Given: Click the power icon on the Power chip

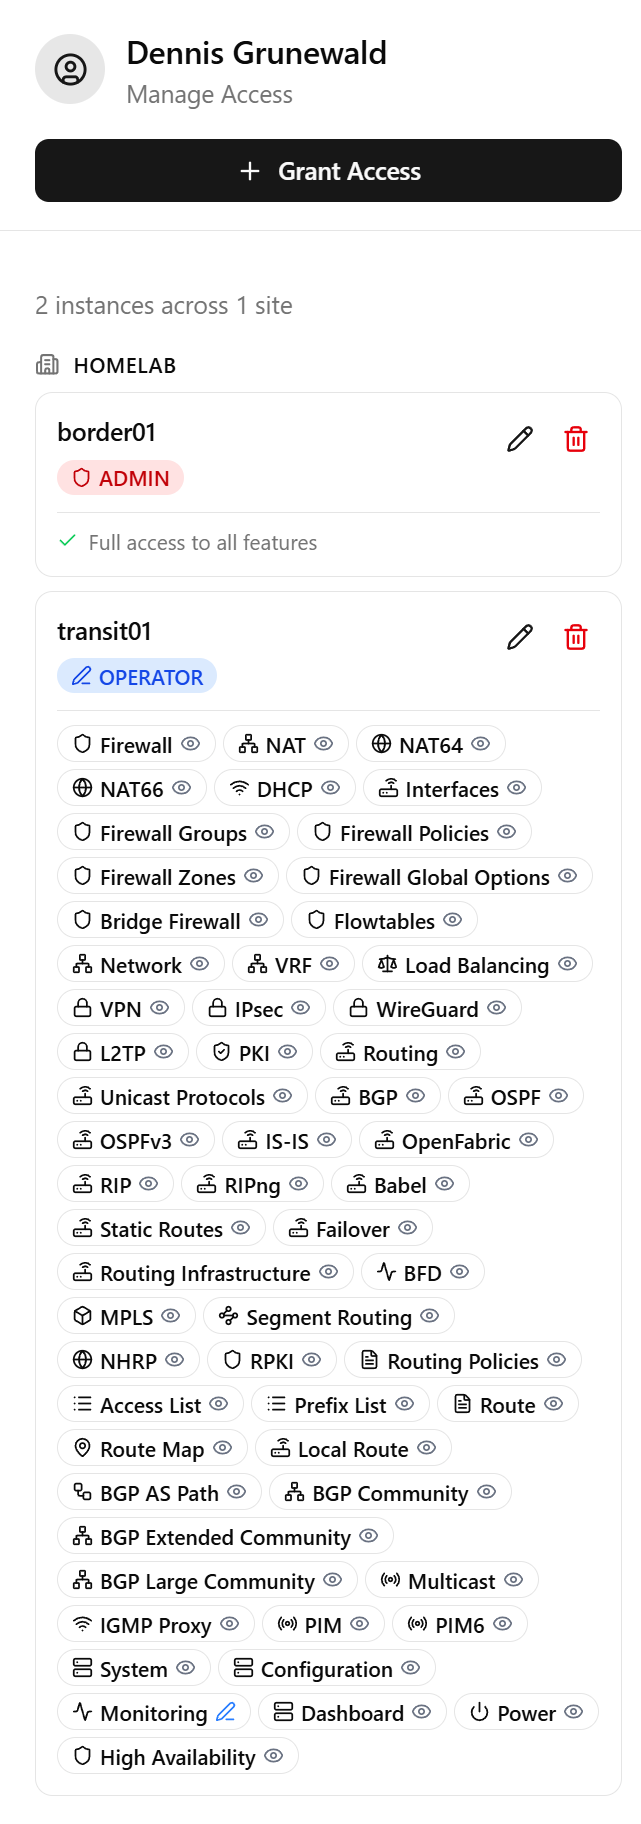Looking at the screenshot, I should (x=479, y=1712).
